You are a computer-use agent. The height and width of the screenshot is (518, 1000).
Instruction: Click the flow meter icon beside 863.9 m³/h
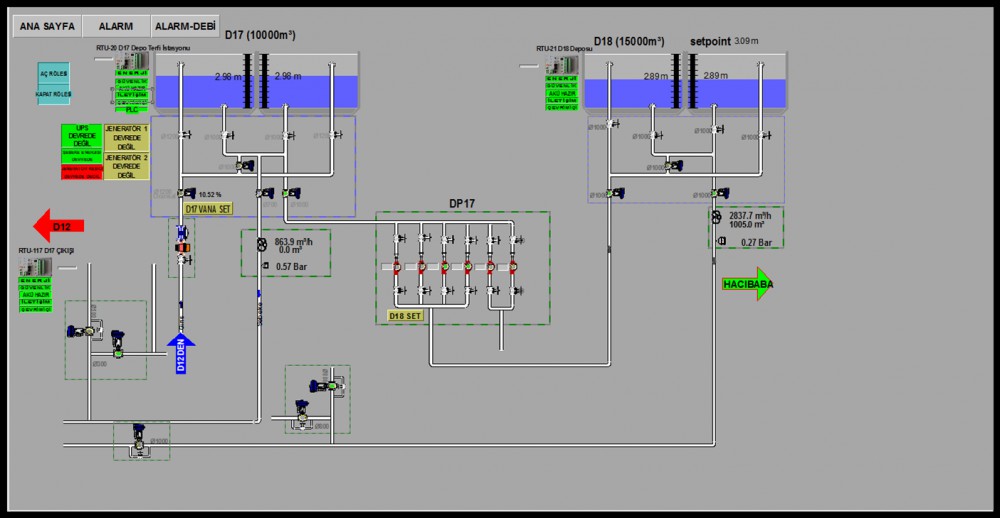pyautogui.click(x=261, y=244)
